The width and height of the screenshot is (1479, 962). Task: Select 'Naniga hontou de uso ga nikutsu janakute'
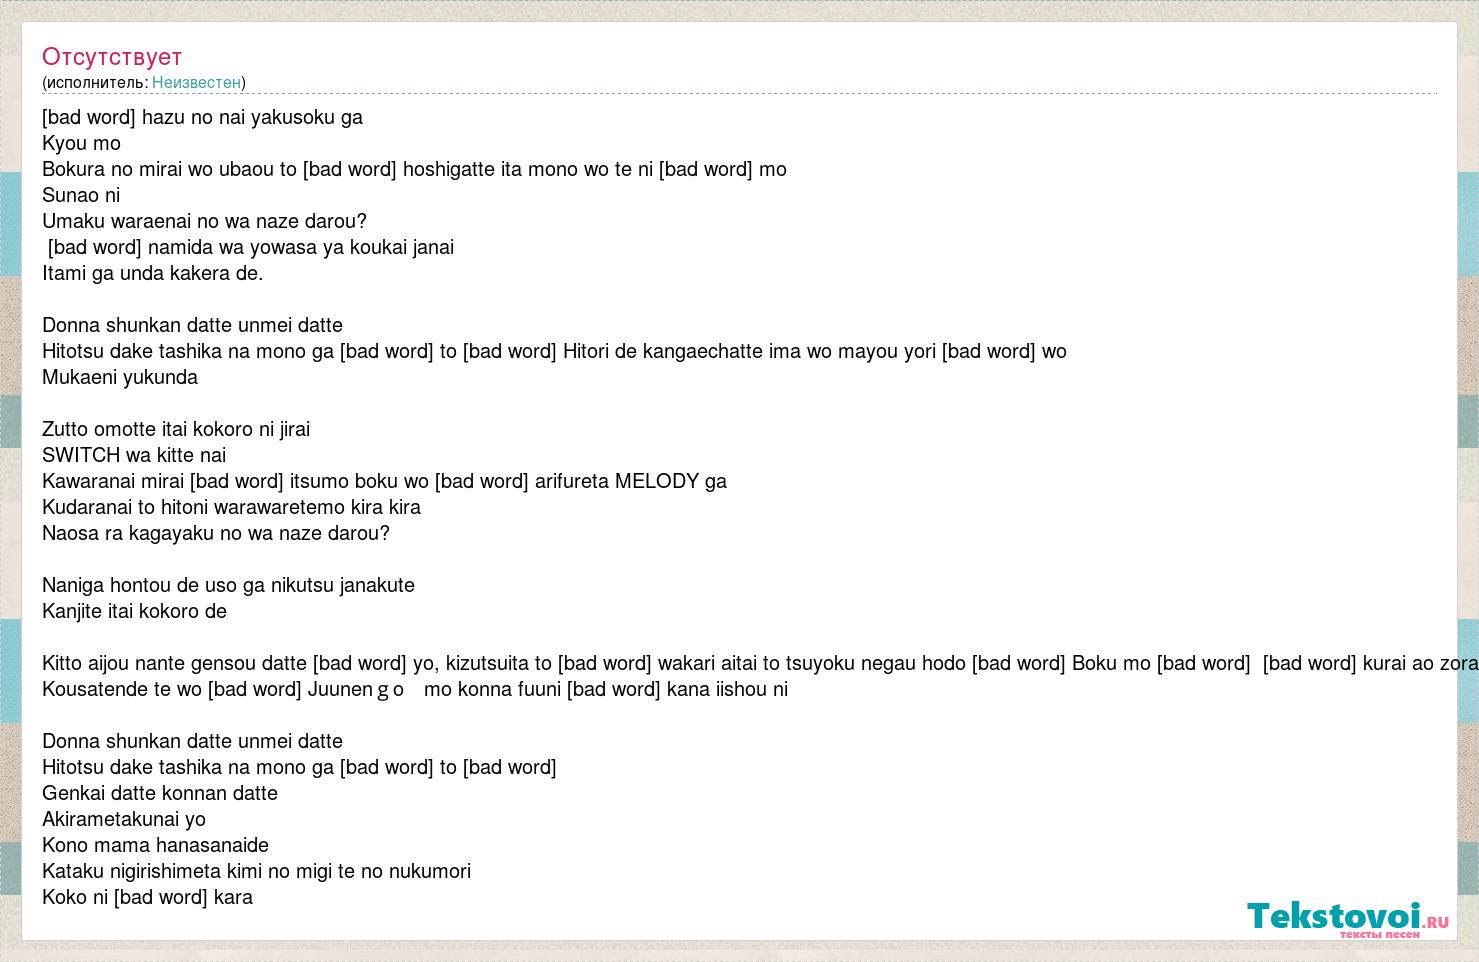click(228, 585)
